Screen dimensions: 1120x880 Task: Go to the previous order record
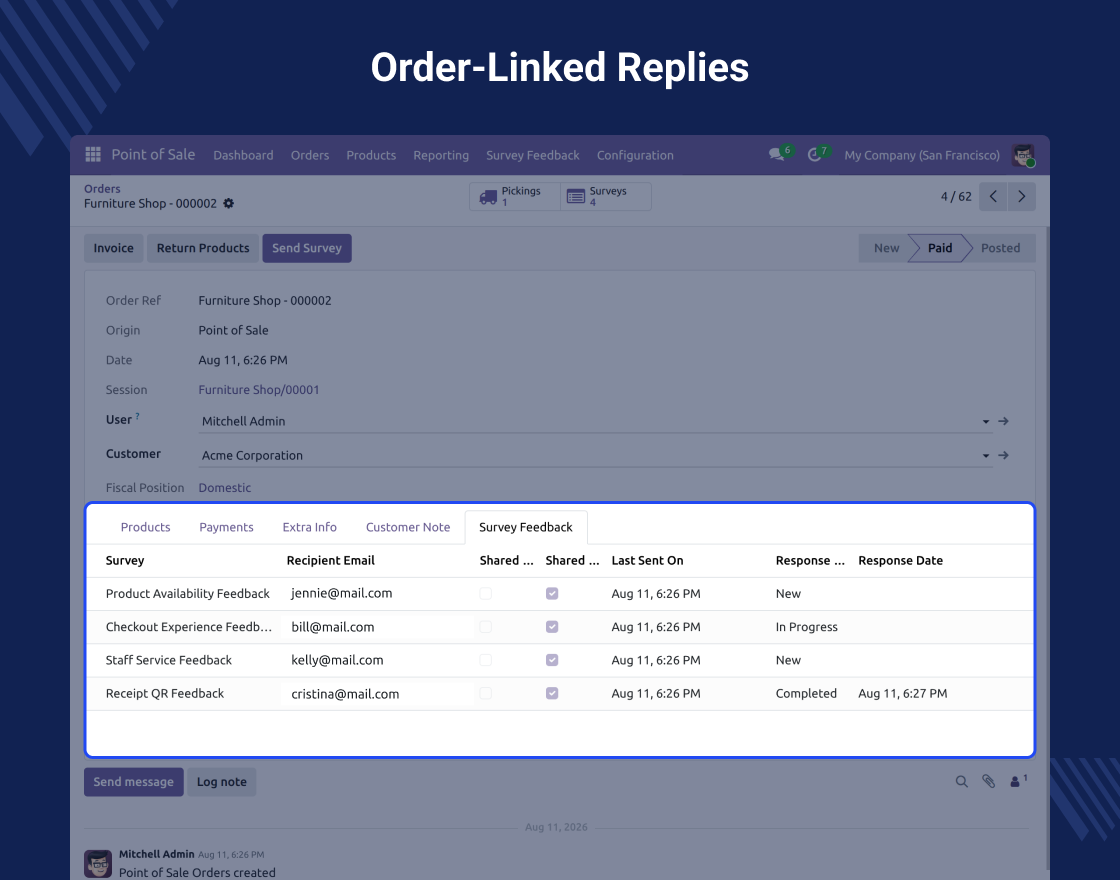993,196
